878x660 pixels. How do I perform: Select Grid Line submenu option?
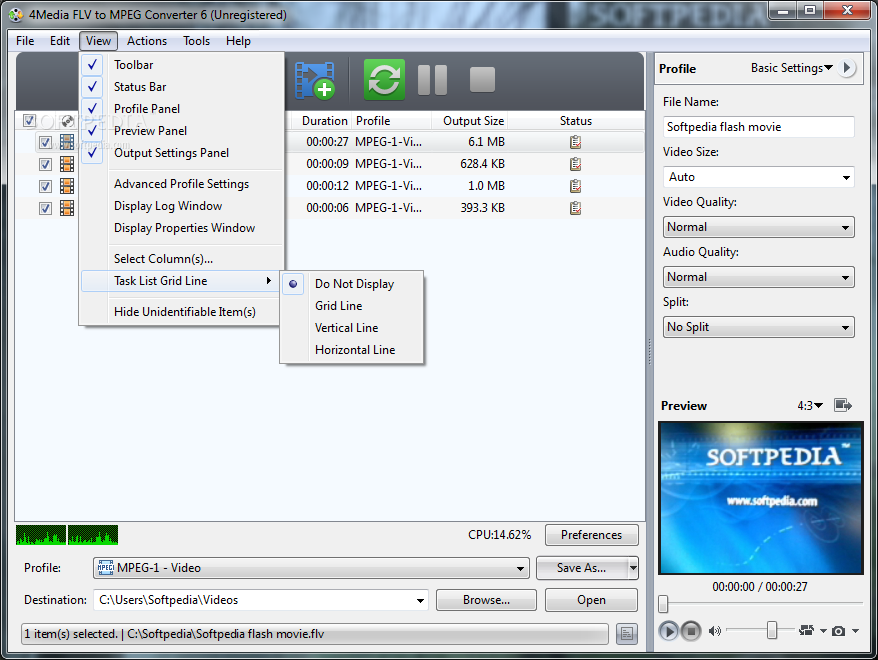(x=352, y=306)
